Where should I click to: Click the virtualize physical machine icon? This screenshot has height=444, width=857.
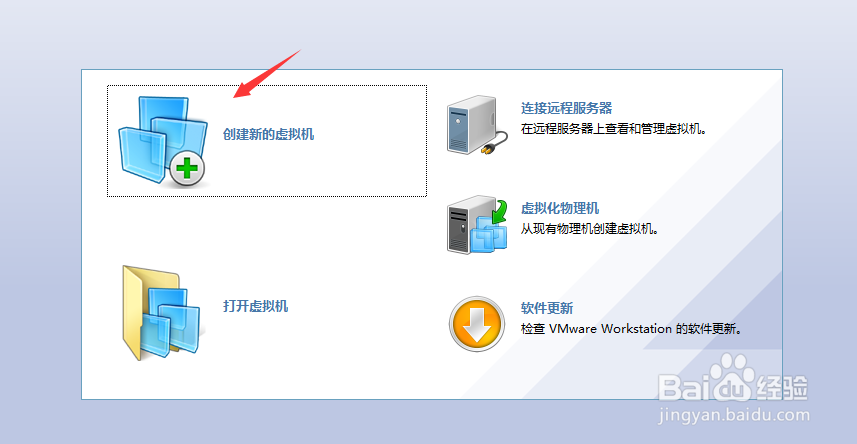point(477,226)
